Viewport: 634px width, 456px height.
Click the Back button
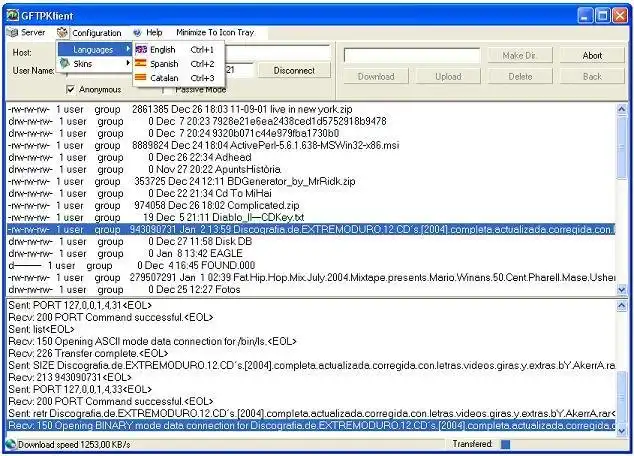592,76
